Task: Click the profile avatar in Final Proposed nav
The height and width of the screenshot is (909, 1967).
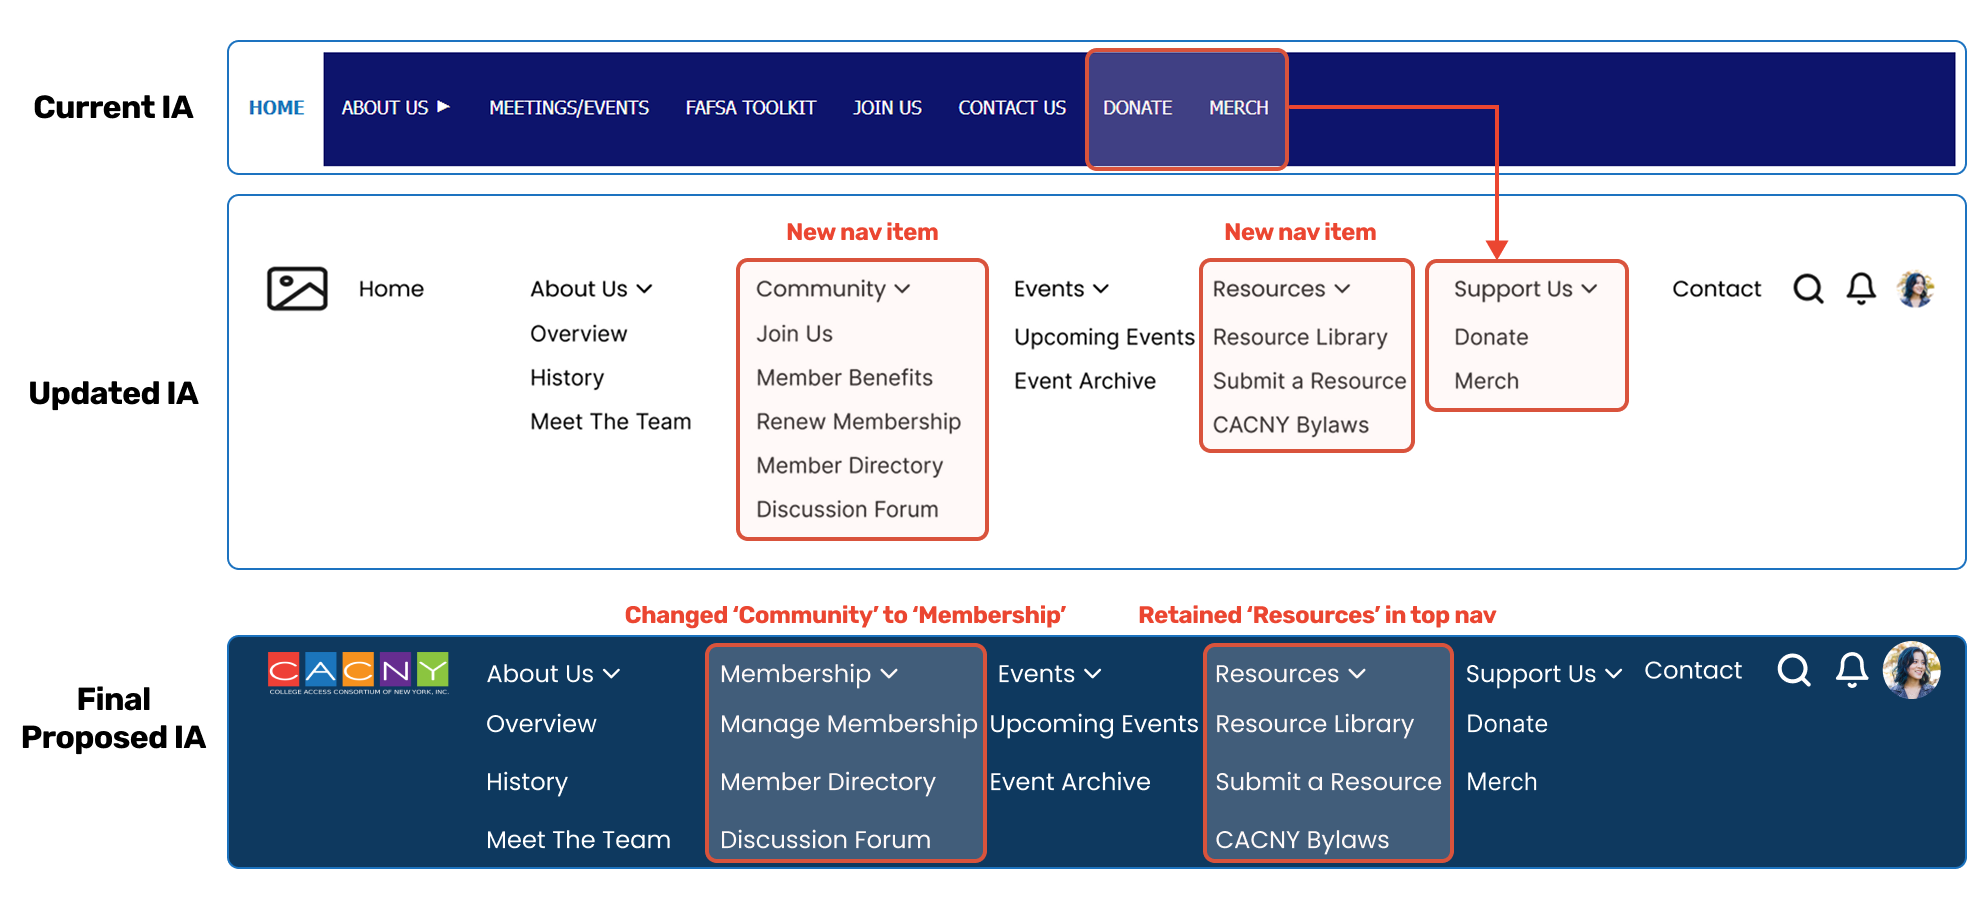Action: (1911, 670)
